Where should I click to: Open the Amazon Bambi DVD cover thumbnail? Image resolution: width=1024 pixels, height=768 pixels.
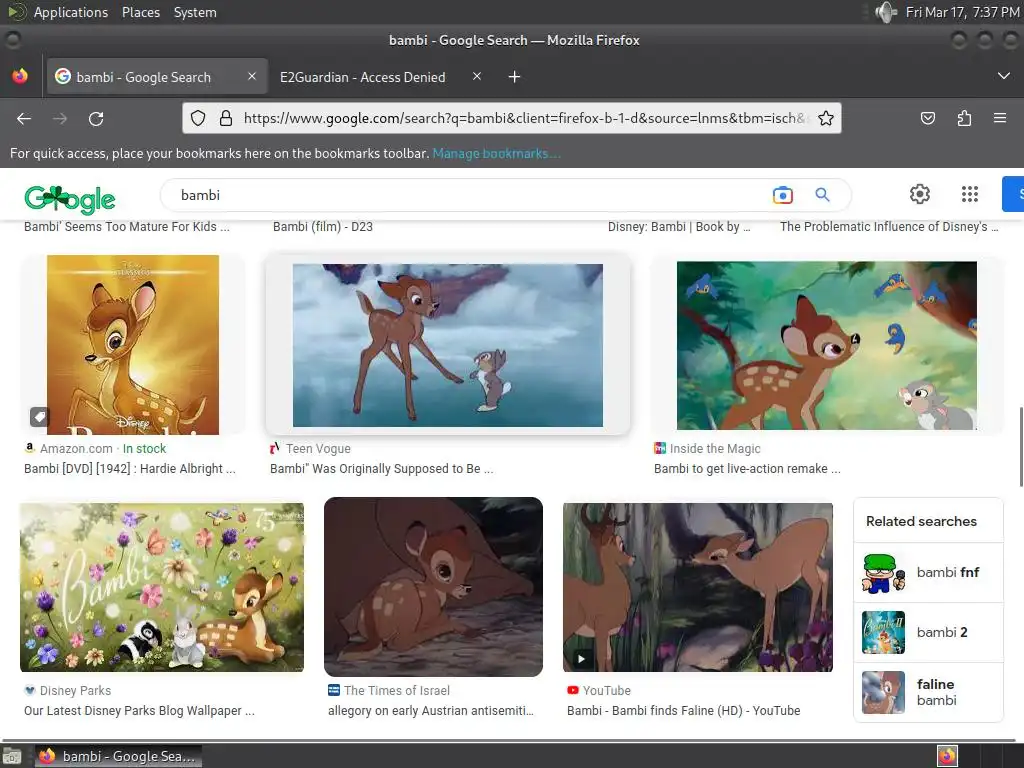point(133,345)
